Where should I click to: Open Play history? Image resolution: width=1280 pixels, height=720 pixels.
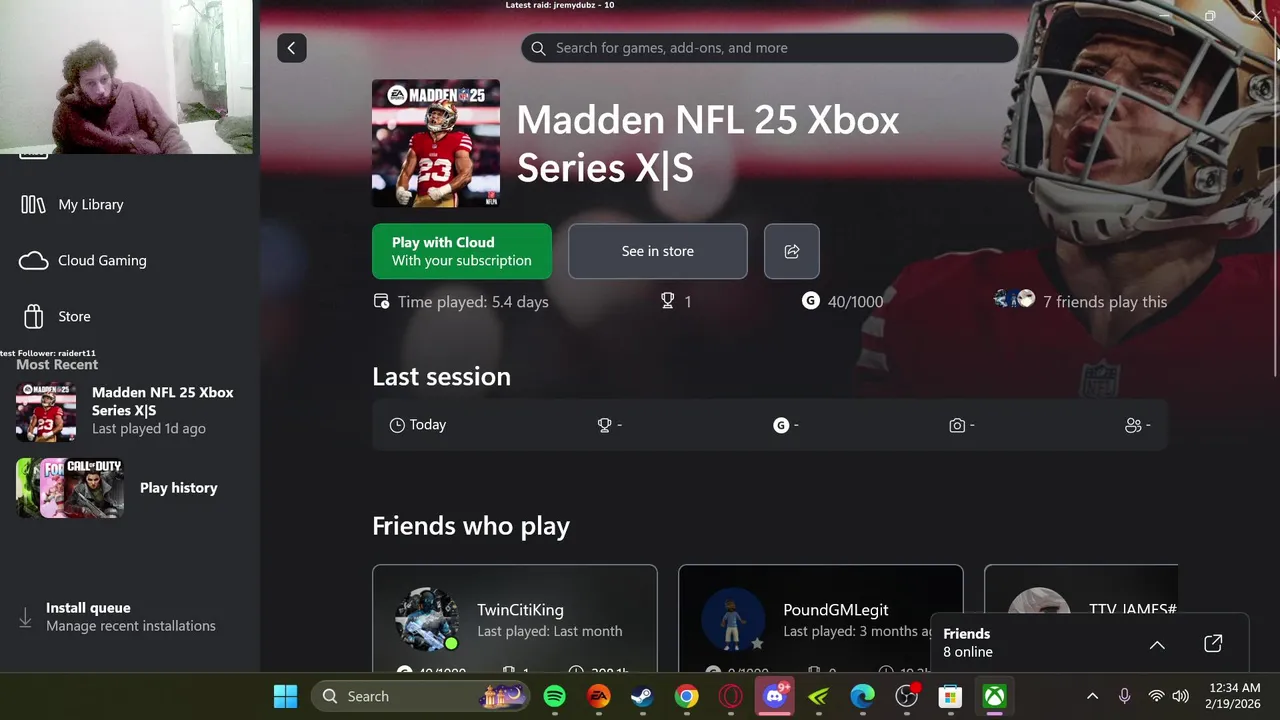(130, 488)
